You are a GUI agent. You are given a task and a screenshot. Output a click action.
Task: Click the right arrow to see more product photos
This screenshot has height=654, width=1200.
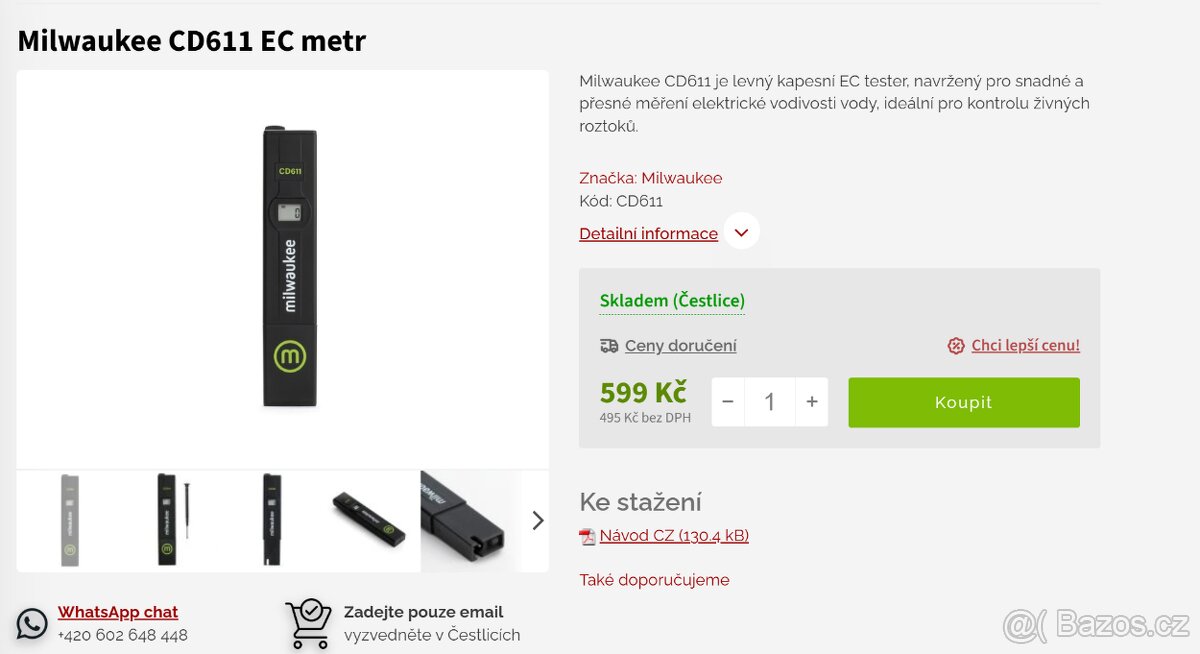(538, 520)
